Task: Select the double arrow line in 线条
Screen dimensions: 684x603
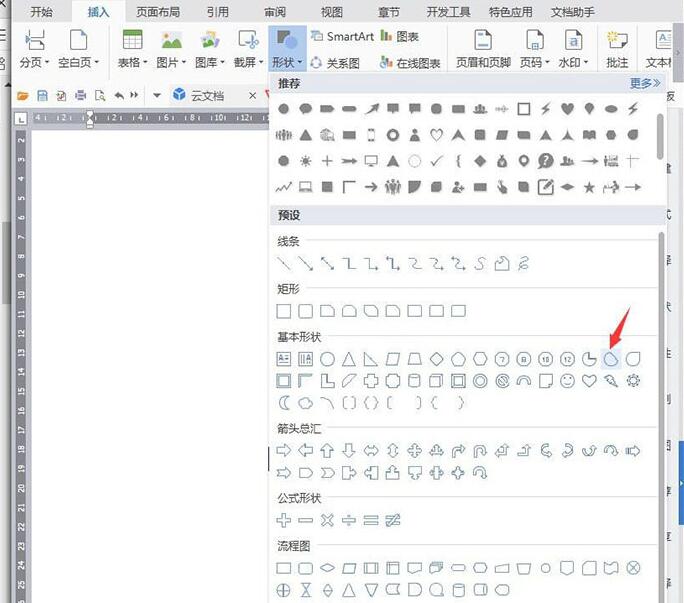Action: pos(327,263)
